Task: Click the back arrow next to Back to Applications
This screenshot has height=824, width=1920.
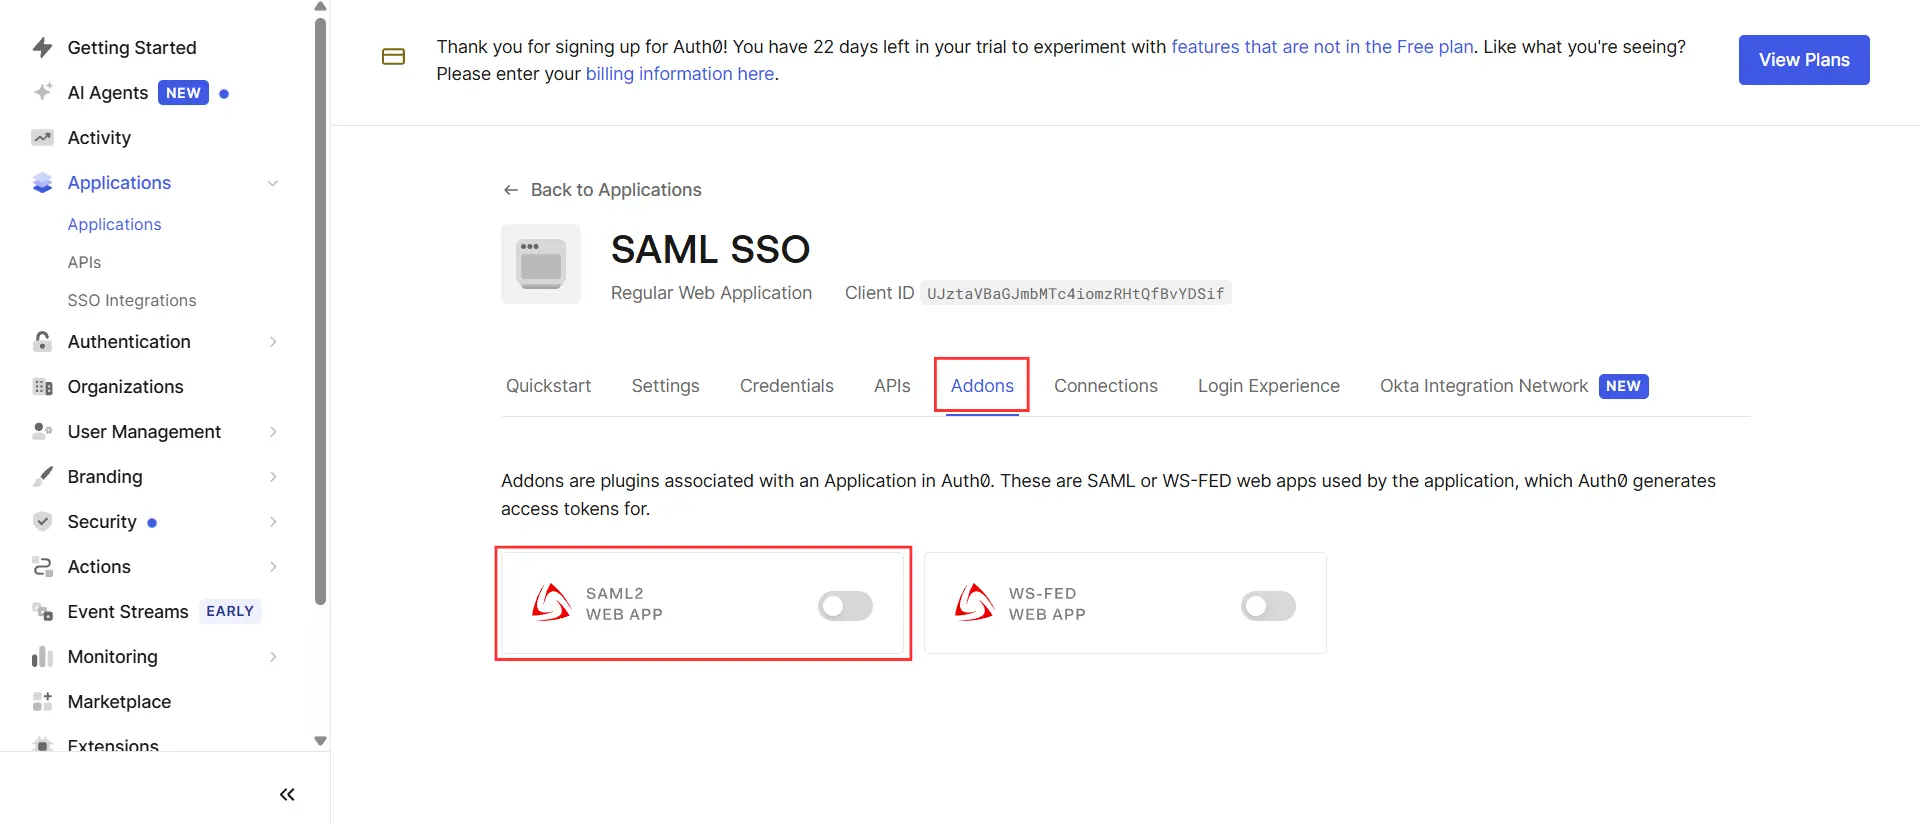Action: click(x=511, y=190)
